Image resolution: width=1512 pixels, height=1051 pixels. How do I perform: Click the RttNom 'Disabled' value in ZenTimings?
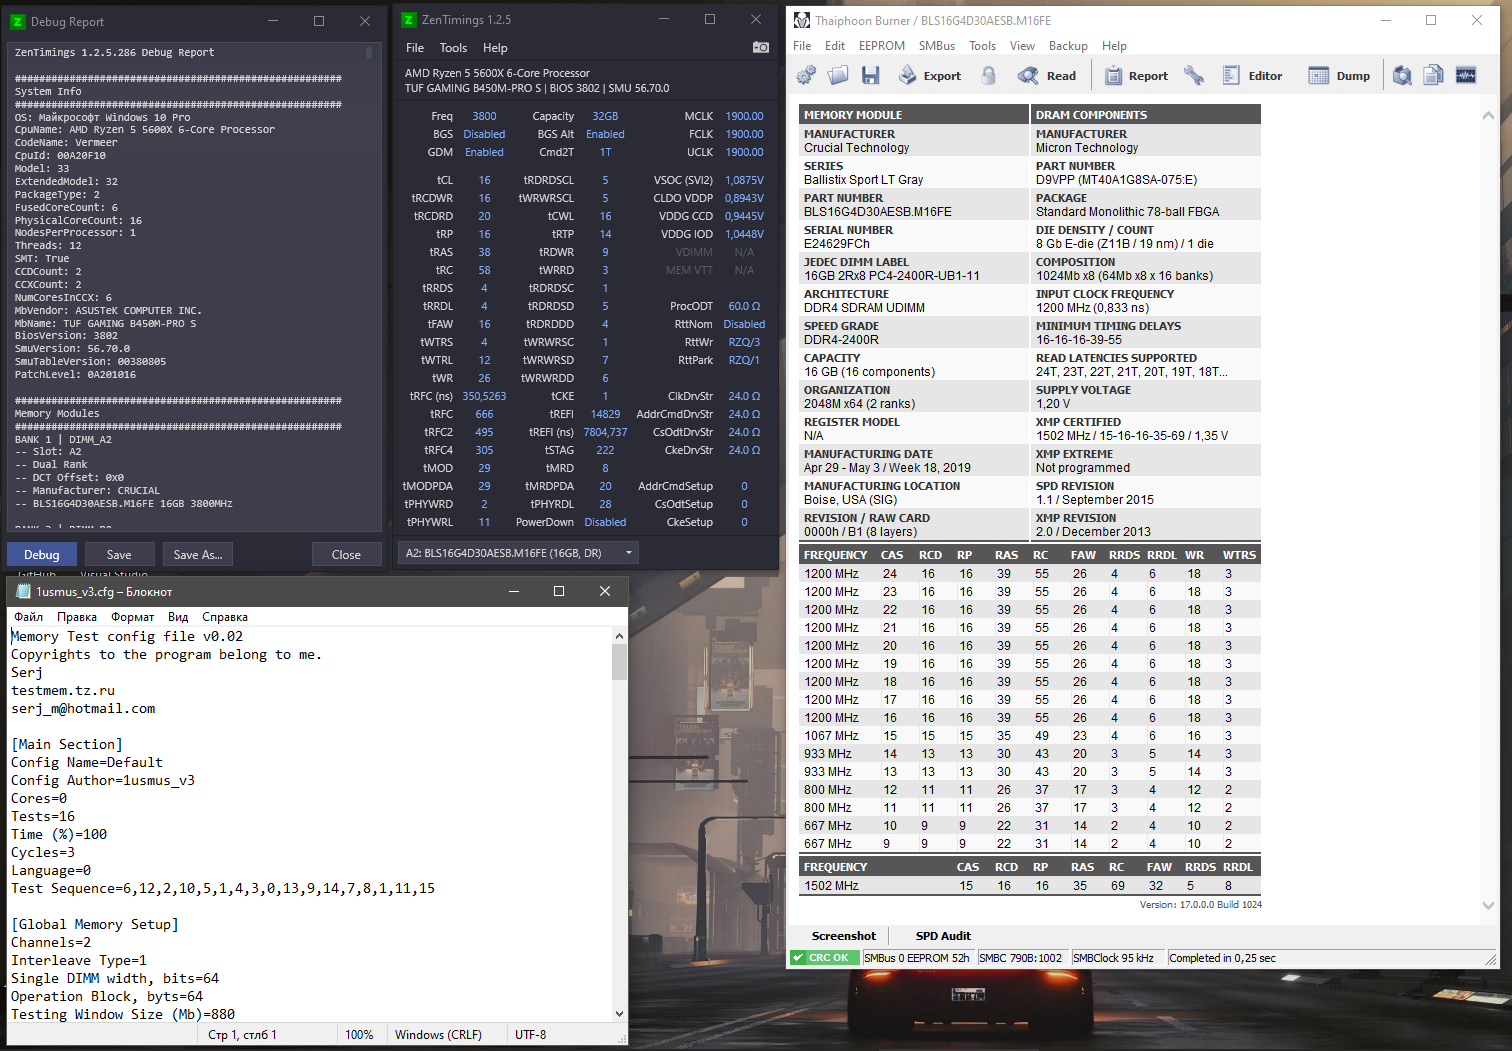[x=744, y=324]
